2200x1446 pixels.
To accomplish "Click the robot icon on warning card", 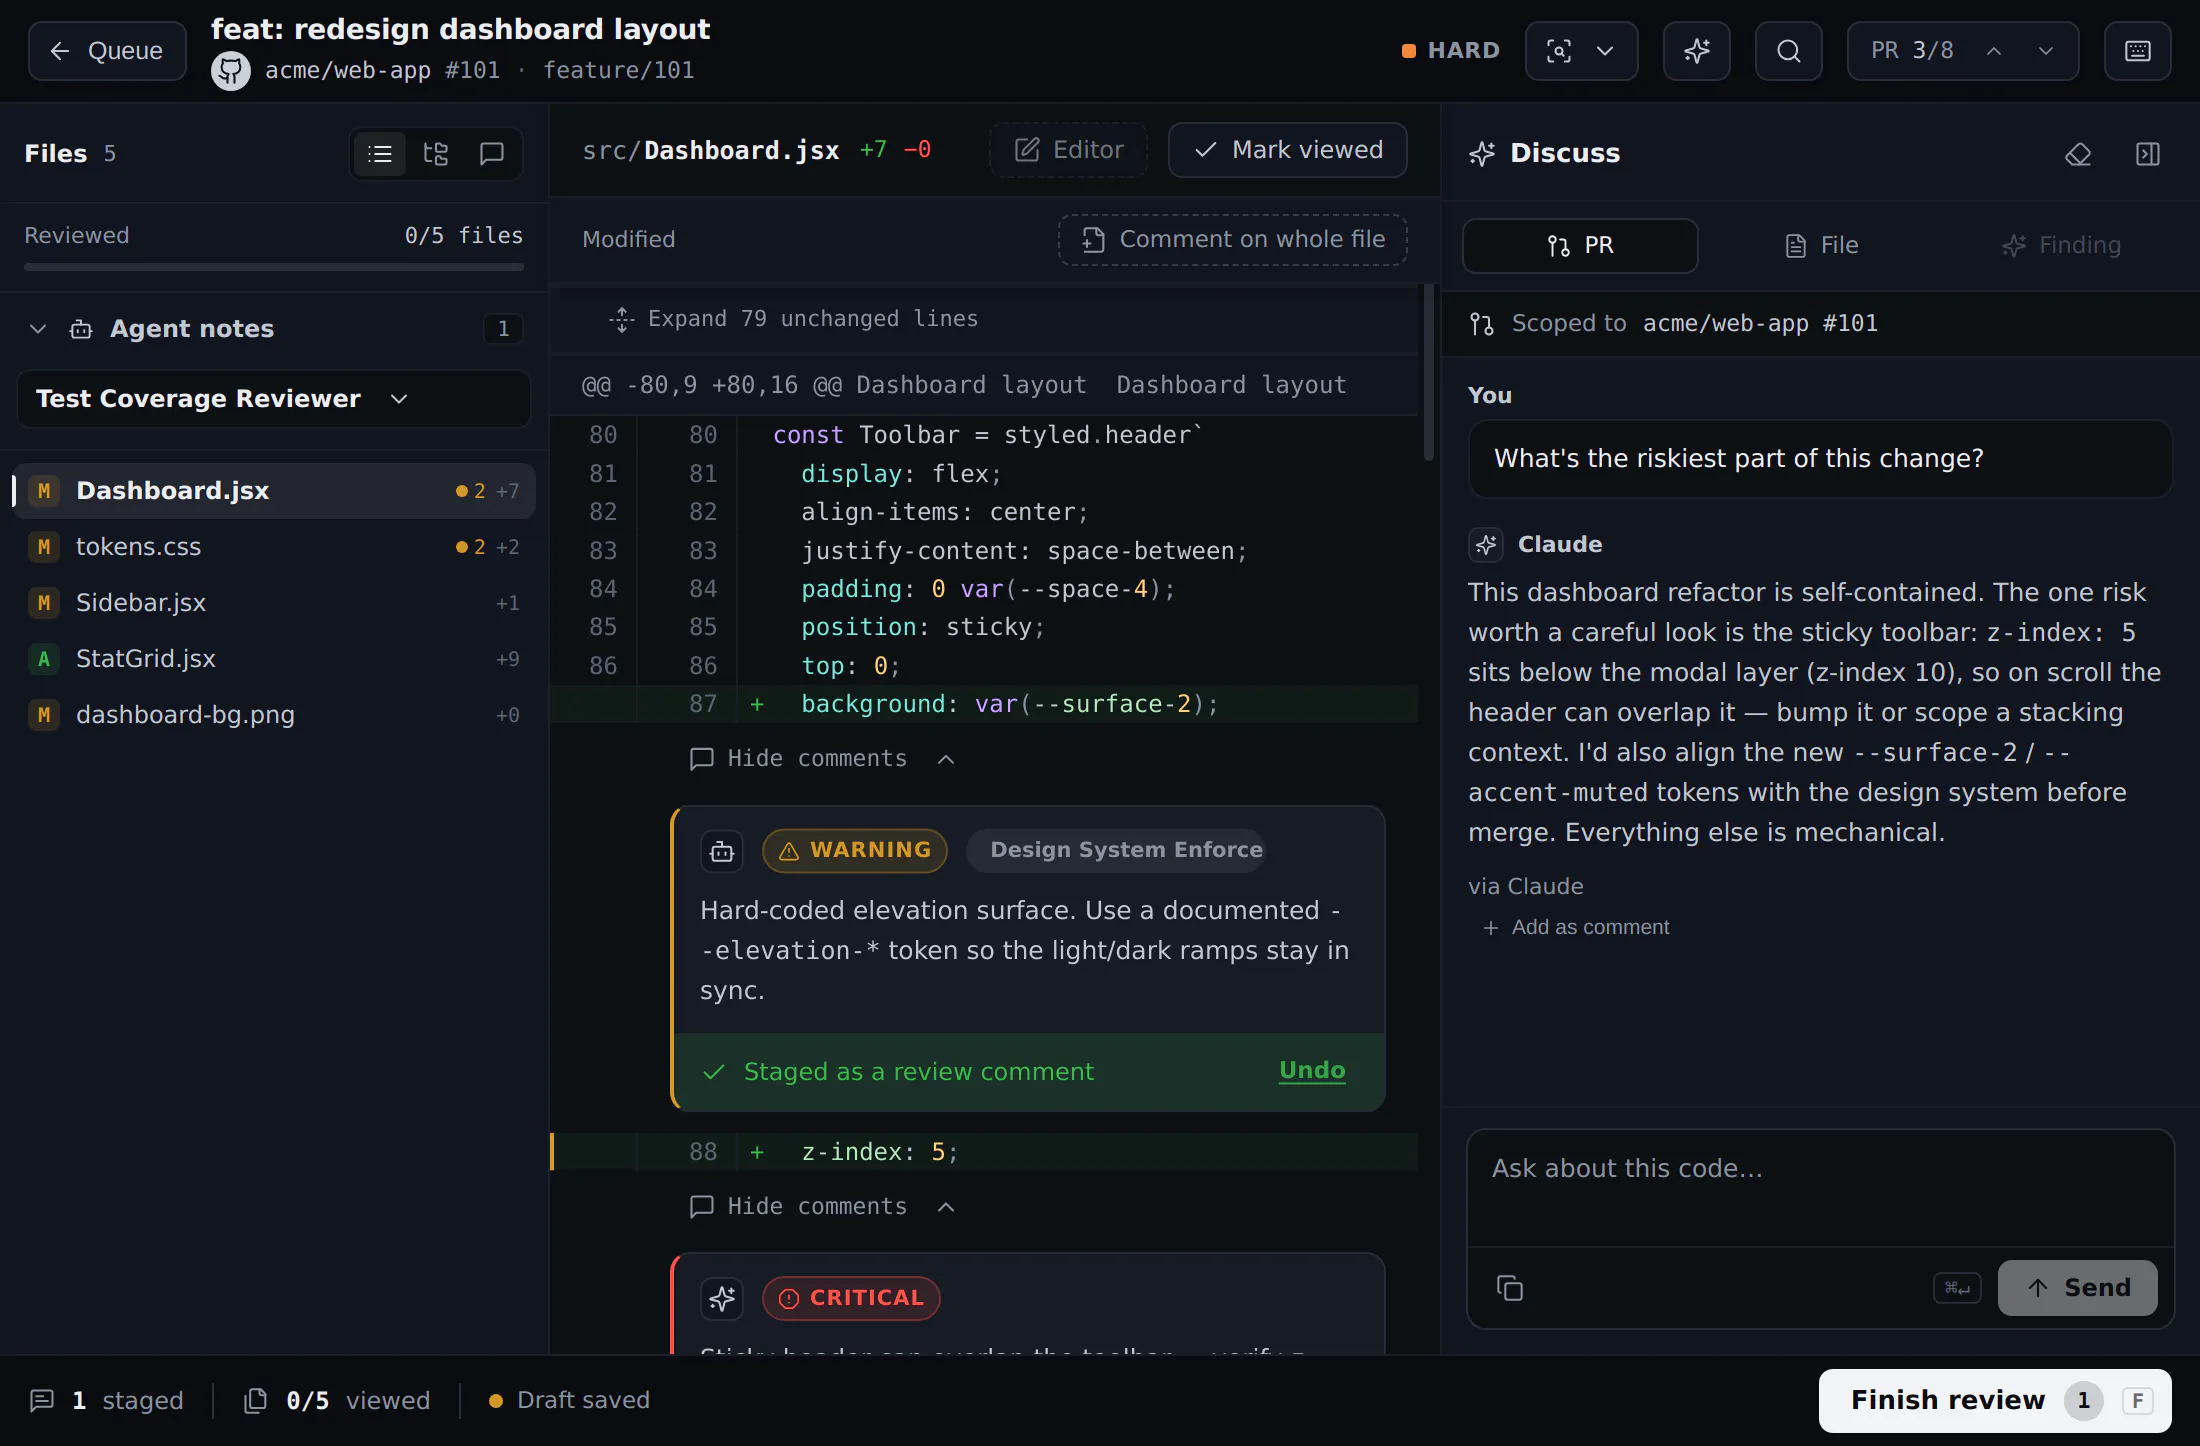I will [x=722, y=851].
